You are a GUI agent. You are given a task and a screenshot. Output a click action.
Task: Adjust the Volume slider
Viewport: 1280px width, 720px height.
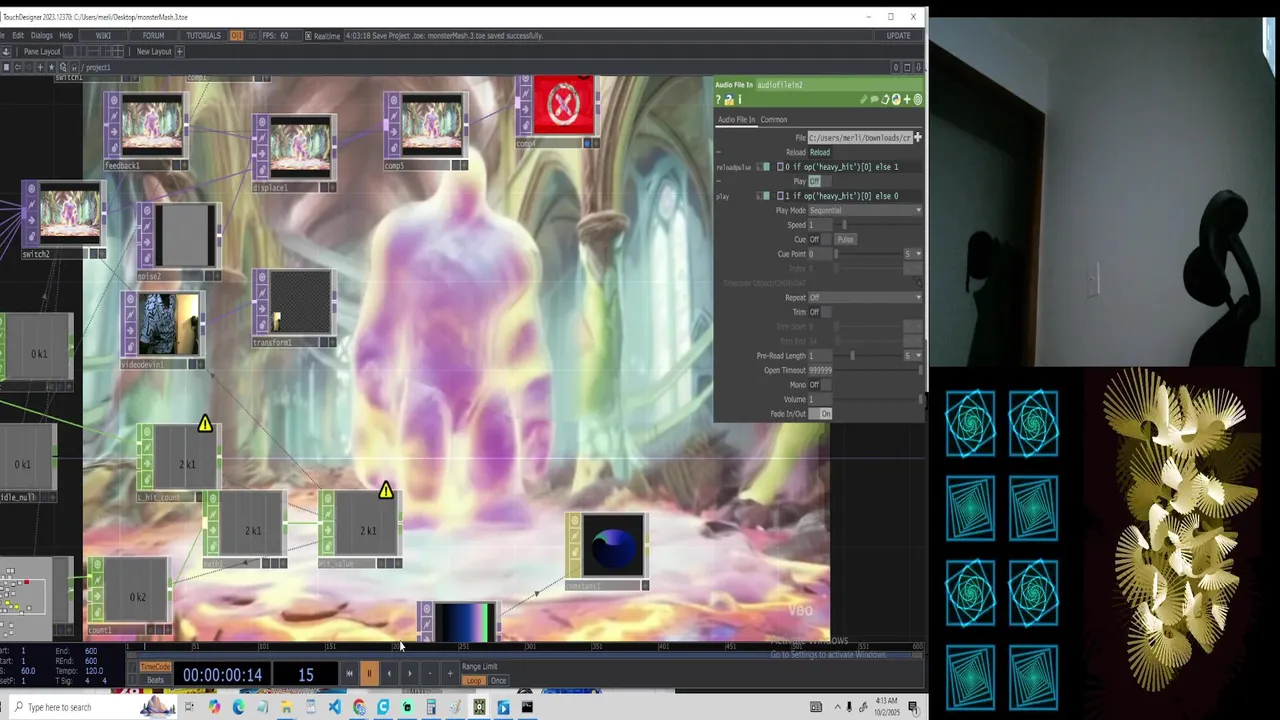pyautogui.click(x=878, y=399)
